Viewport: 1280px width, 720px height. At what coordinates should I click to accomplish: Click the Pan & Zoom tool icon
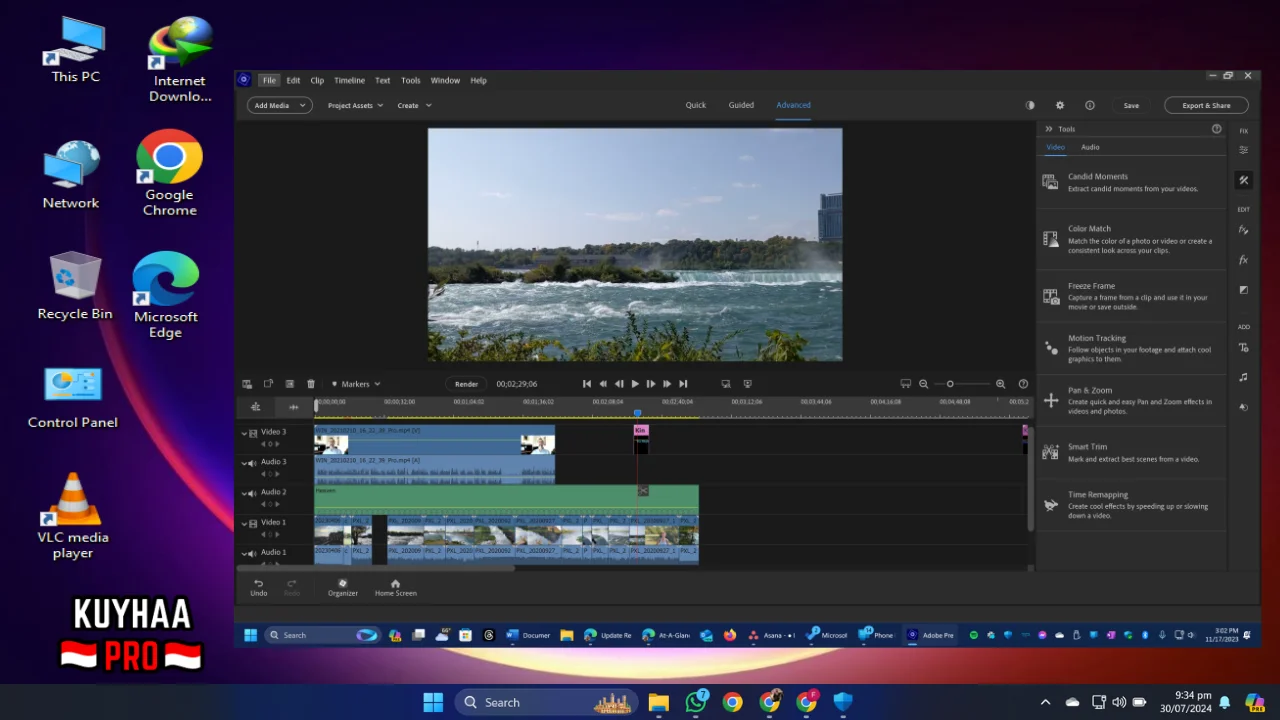(x=1050, y=400)
